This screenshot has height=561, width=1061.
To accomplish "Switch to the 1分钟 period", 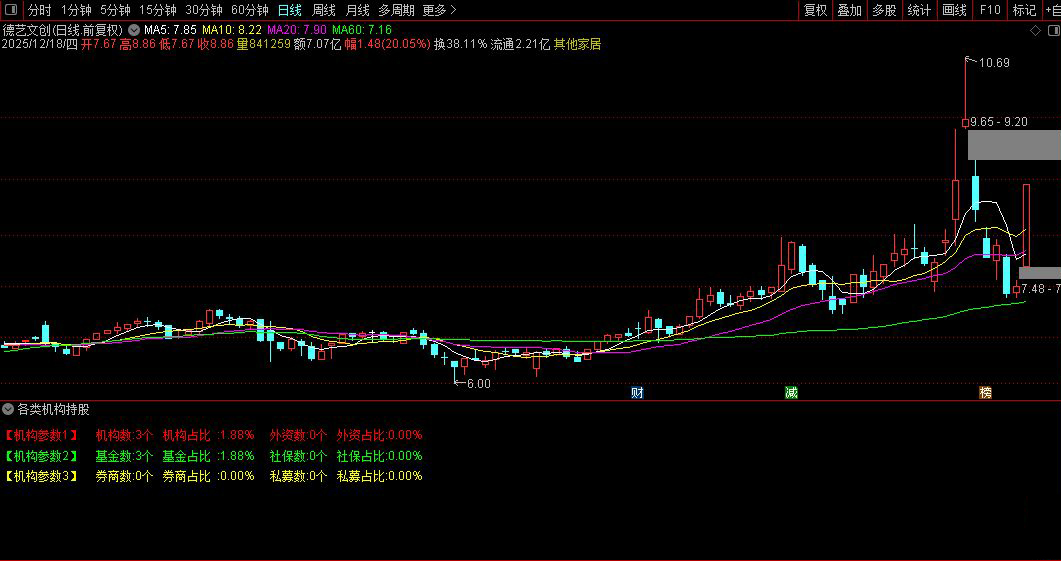I will (76, 10).
